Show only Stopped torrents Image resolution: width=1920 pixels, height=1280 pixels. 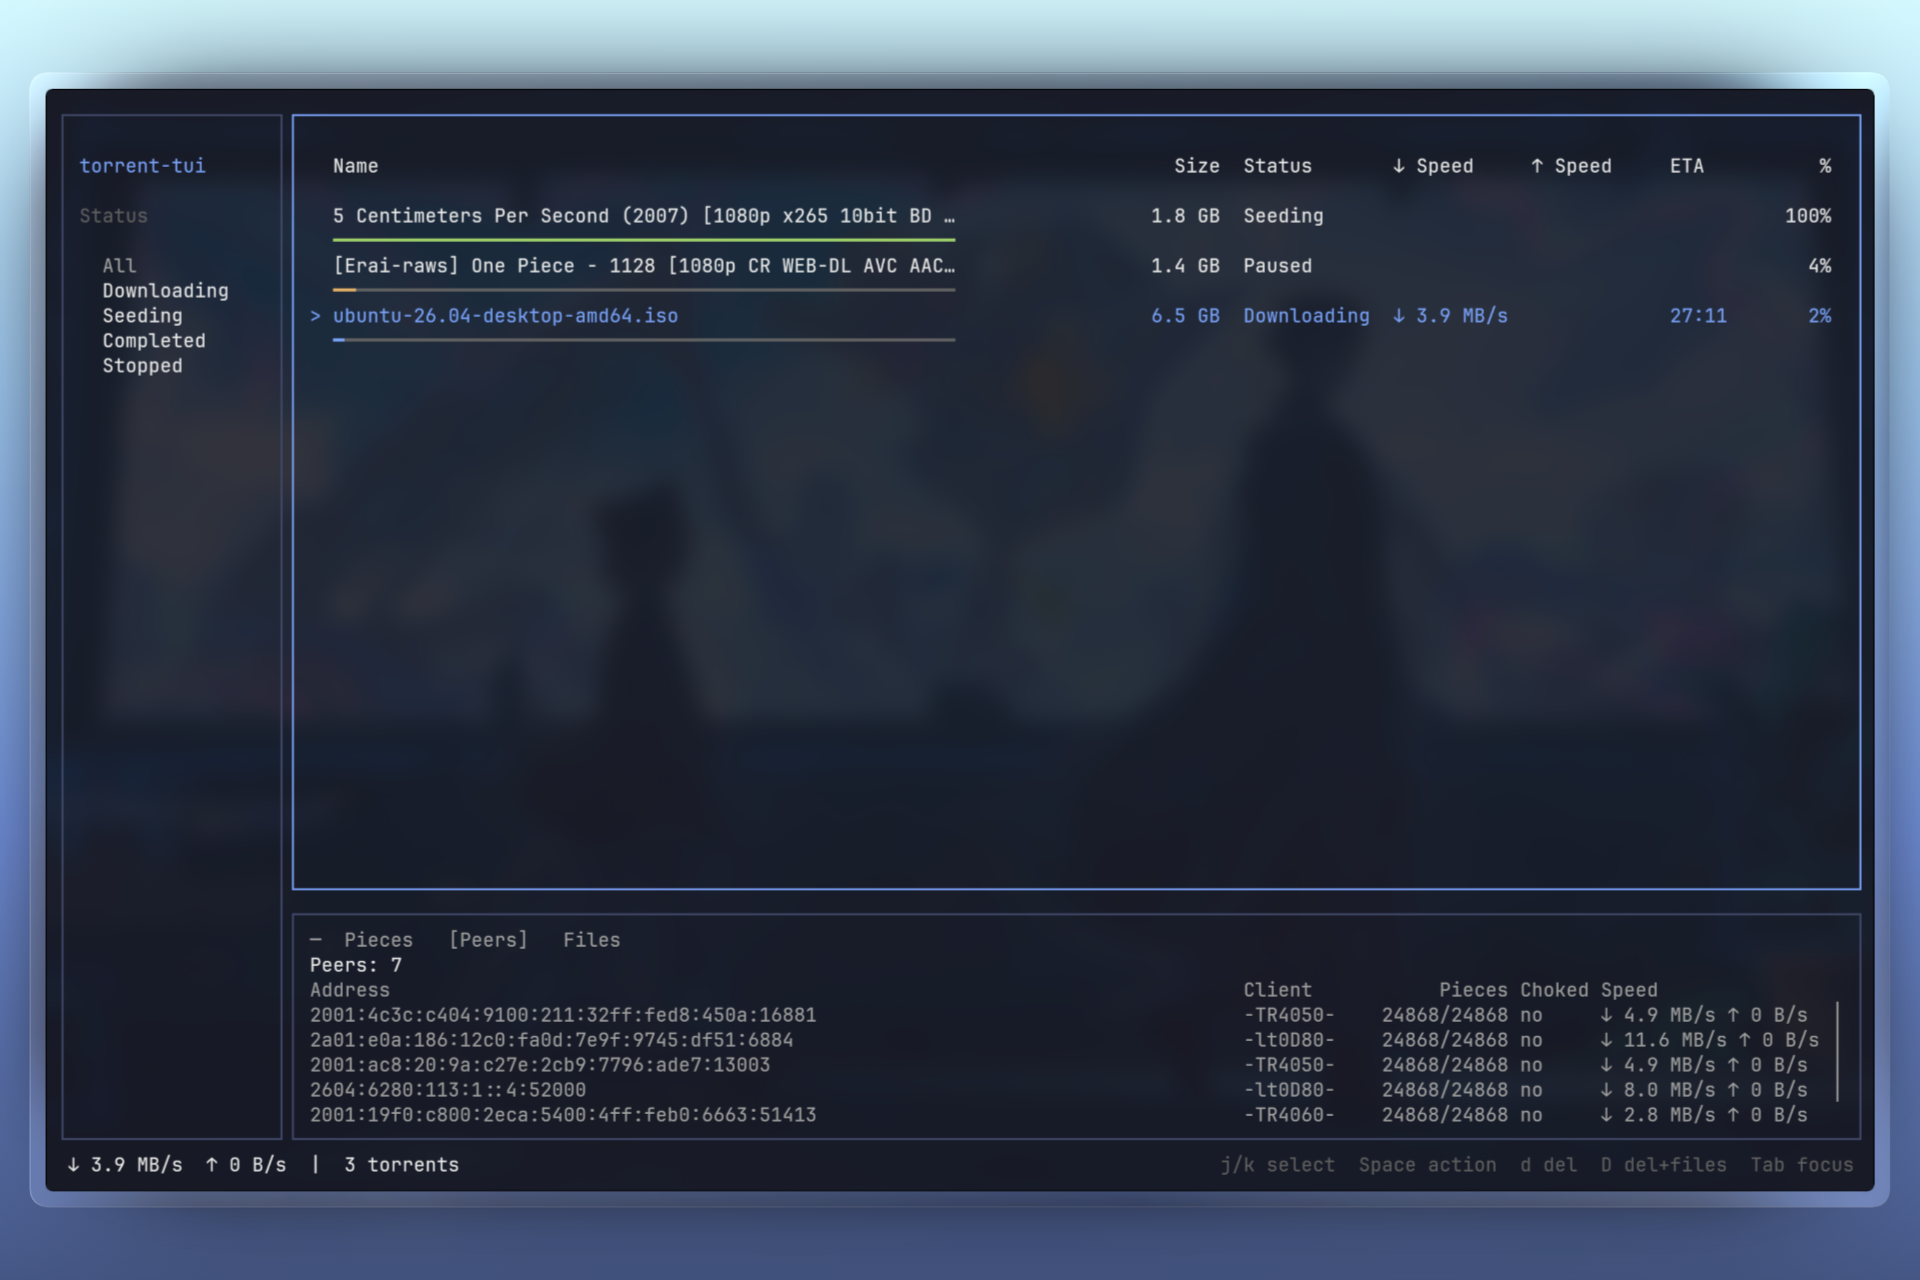[142, 366]
